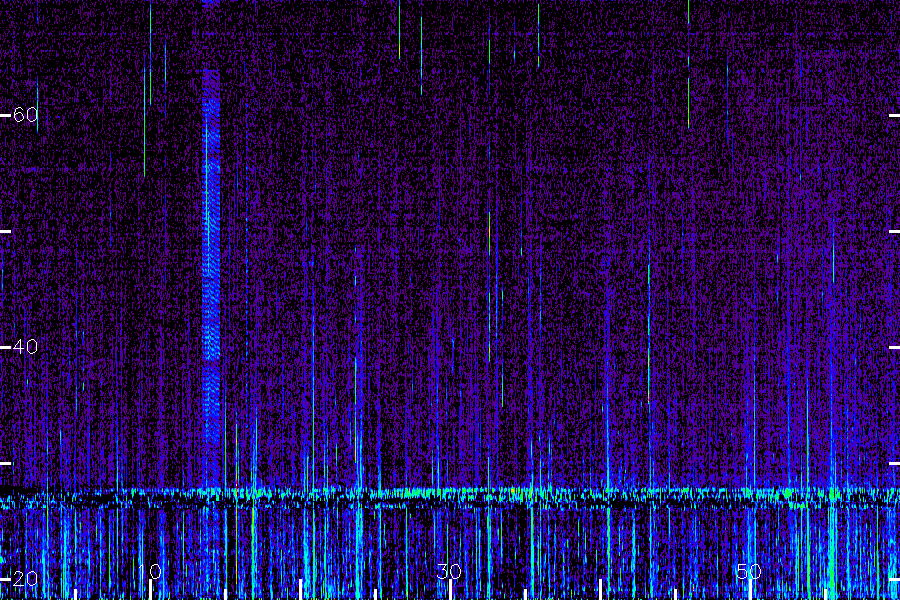This screenshot has width=900, height=600.
Task: Click the "60" label on the vertical axis
Action: click(25, 115)
